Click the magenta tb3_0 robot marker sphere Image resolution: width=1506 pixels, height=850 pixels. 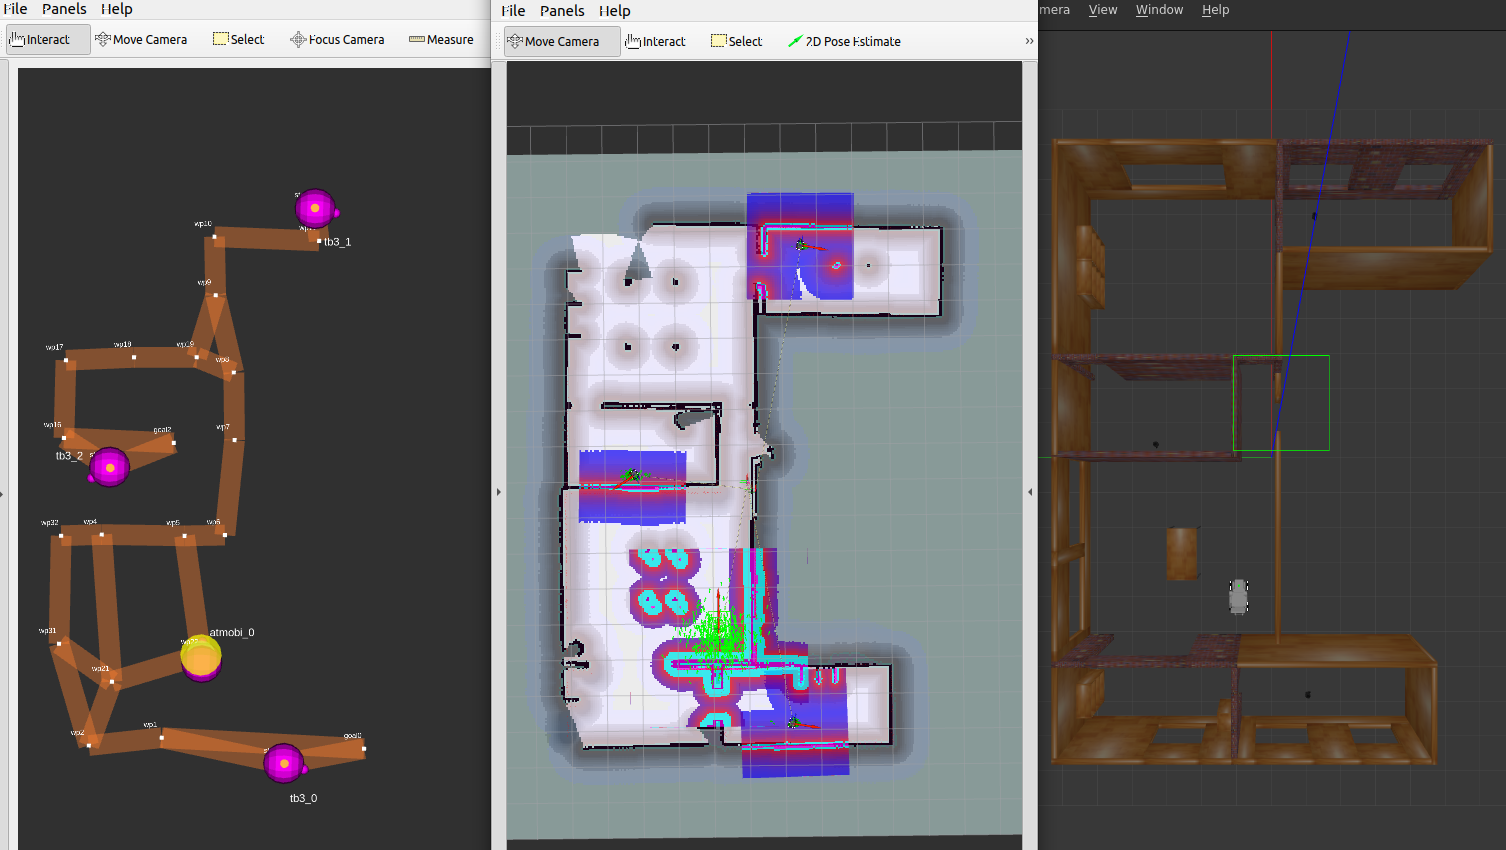click(x=284, y=763)
